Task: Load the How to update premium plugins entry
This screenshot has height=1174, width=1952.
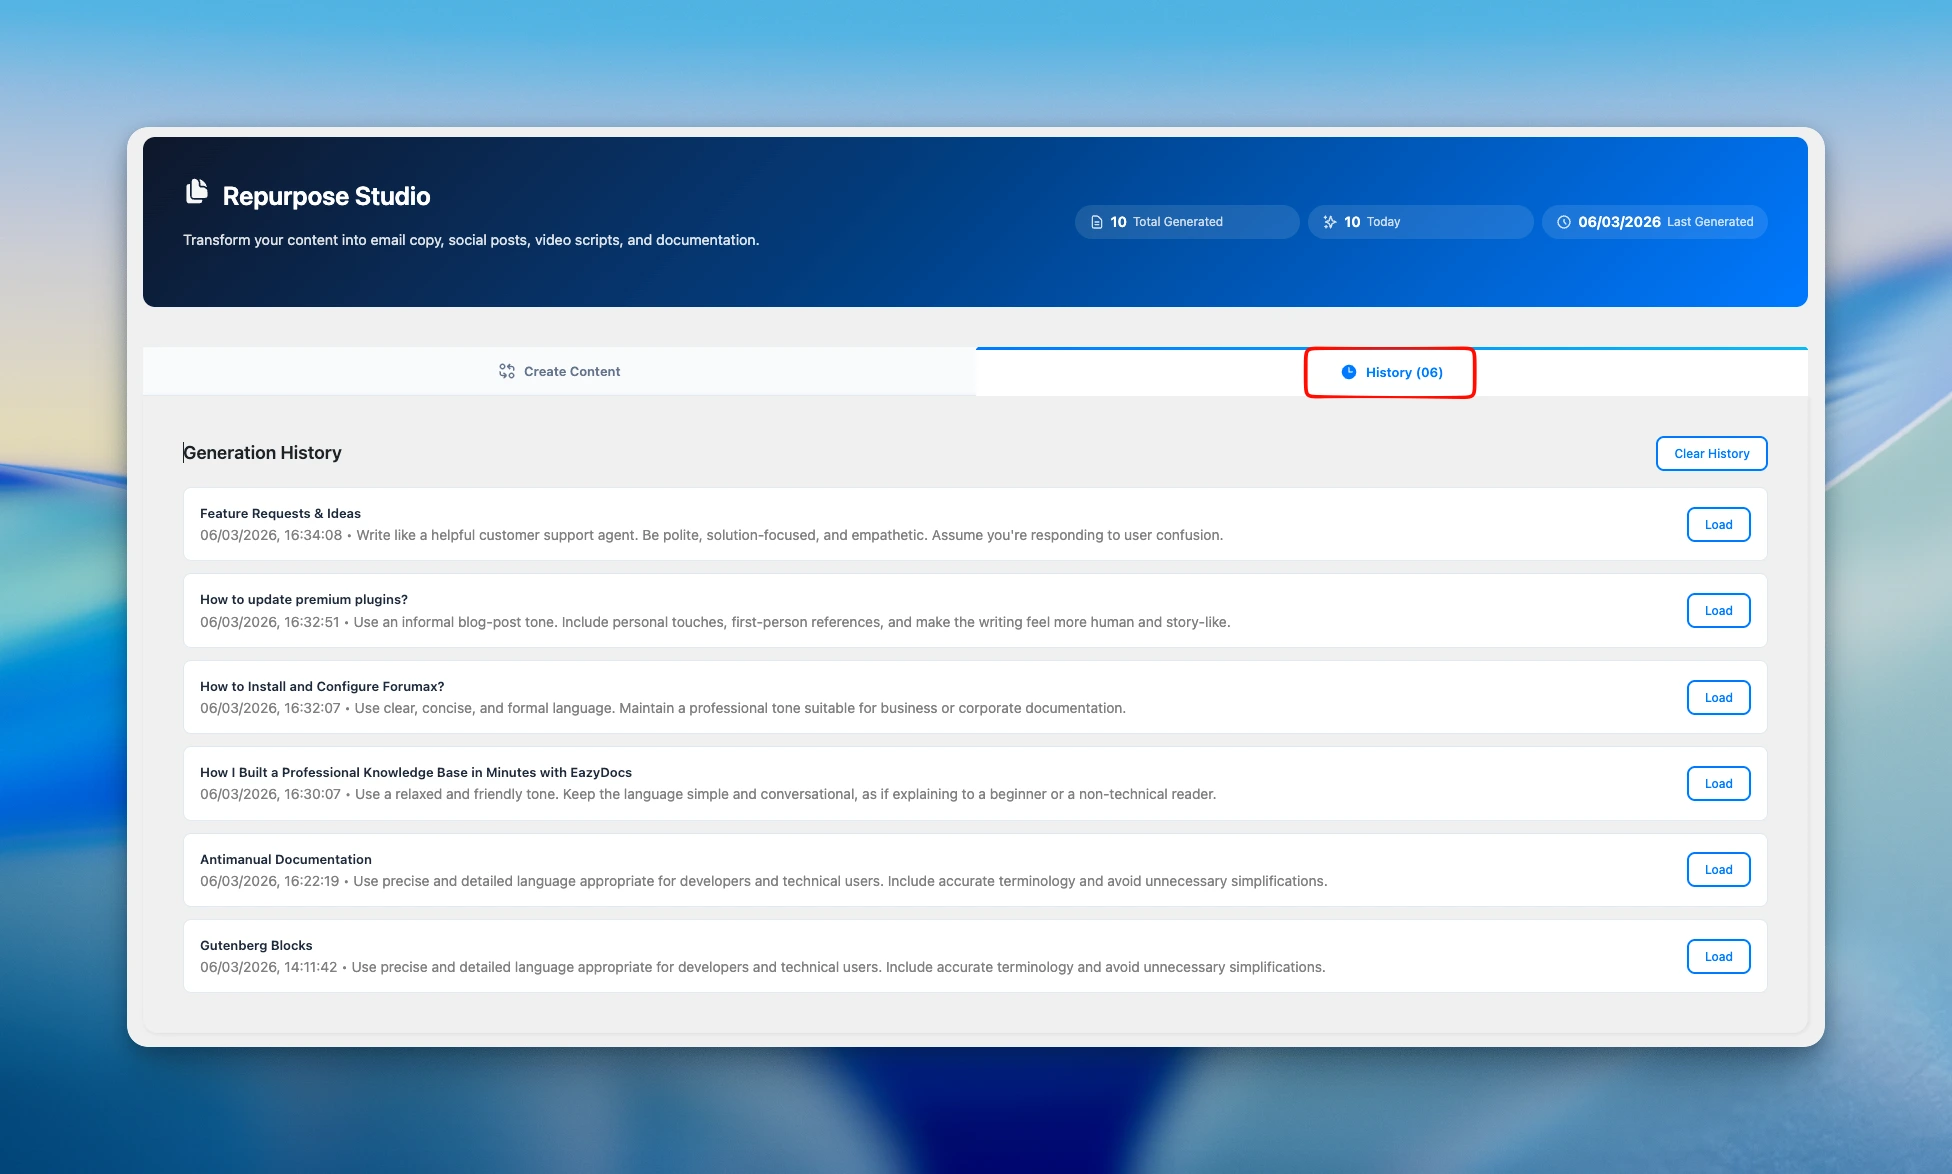Action: point(1718,611)
